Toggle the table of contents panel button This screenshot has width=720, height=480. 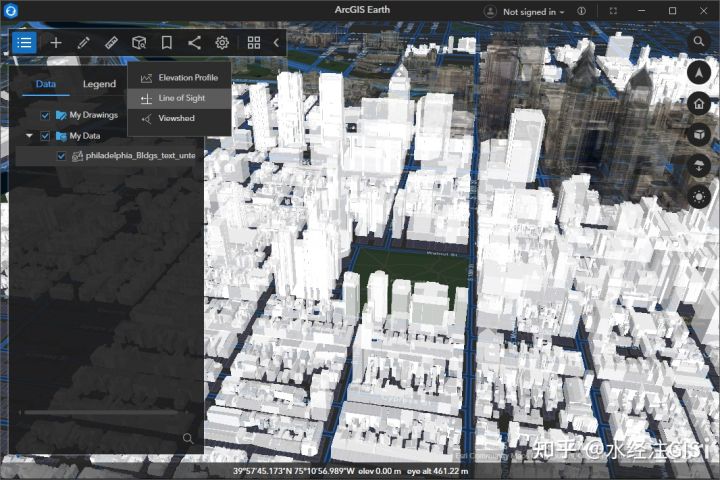tap(24, 43)
